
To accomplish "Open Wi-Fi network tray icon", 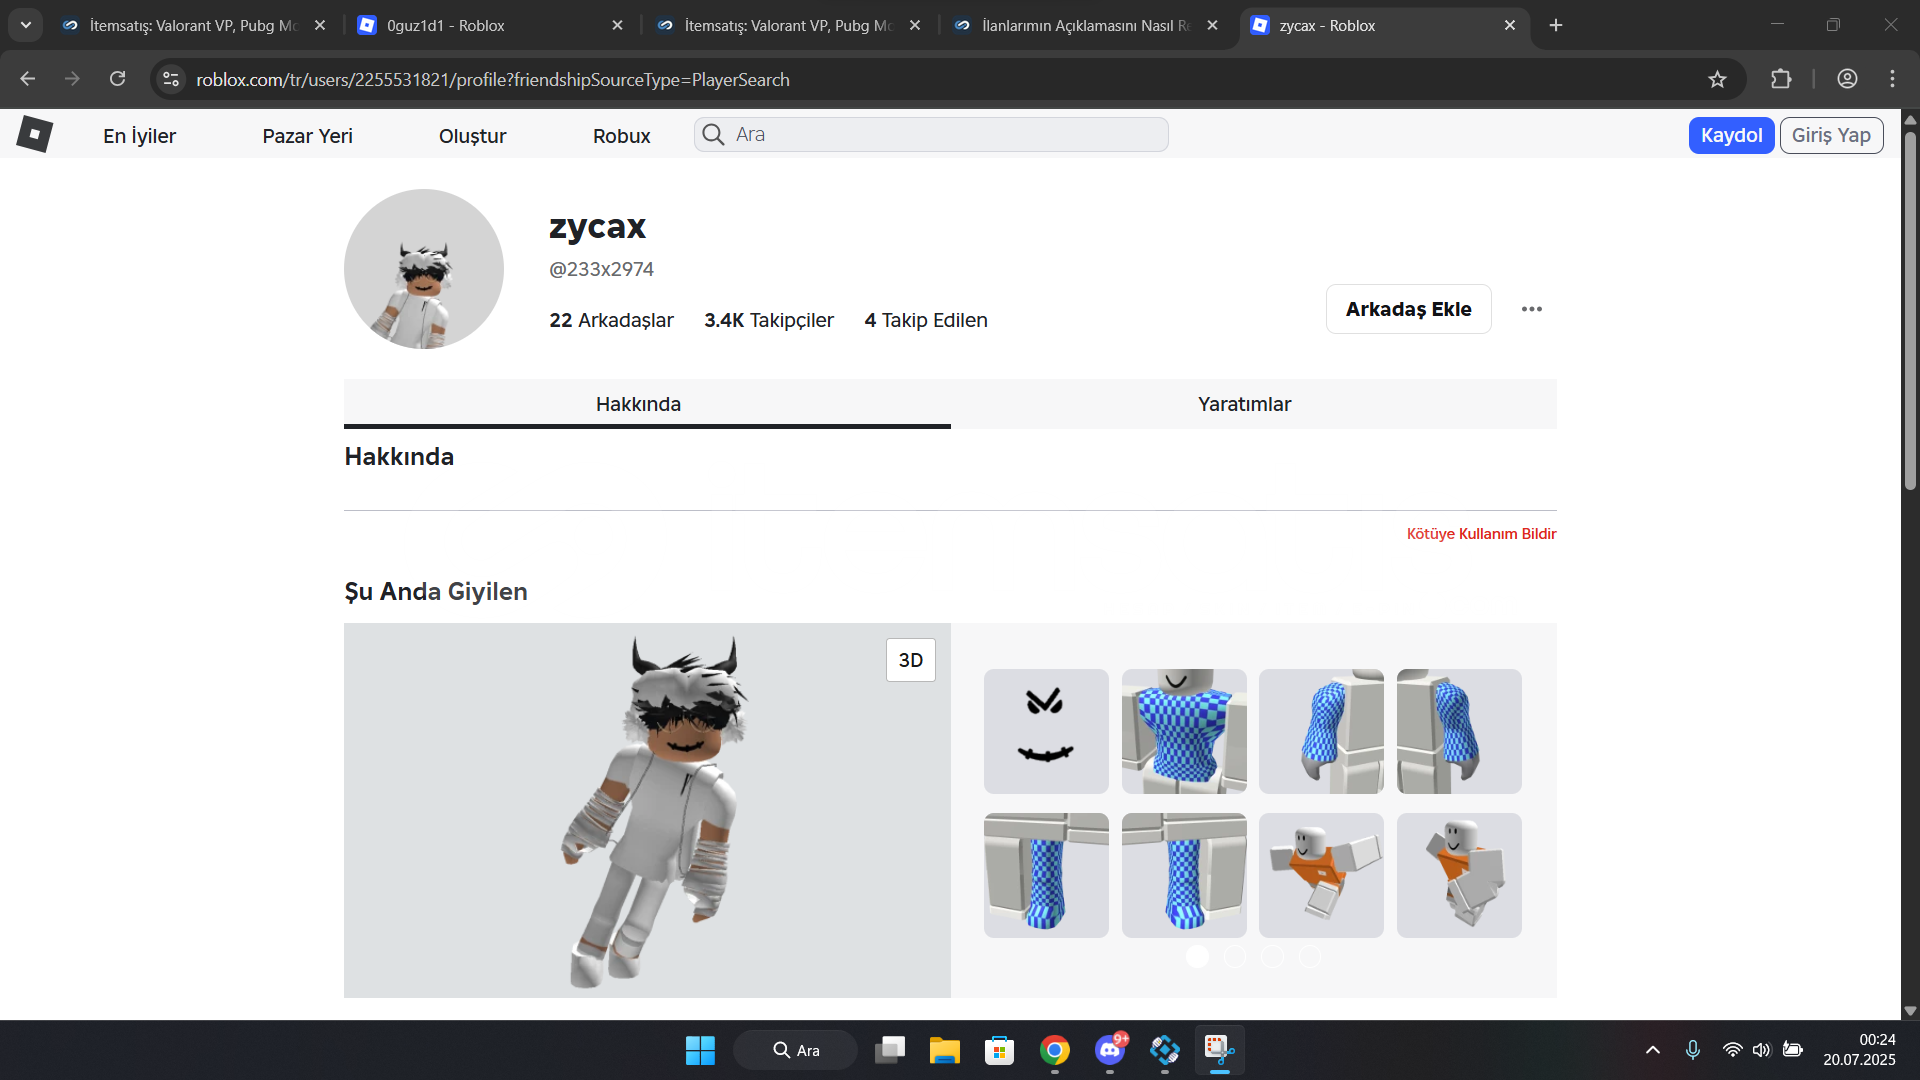I will click(1732, 1050).
